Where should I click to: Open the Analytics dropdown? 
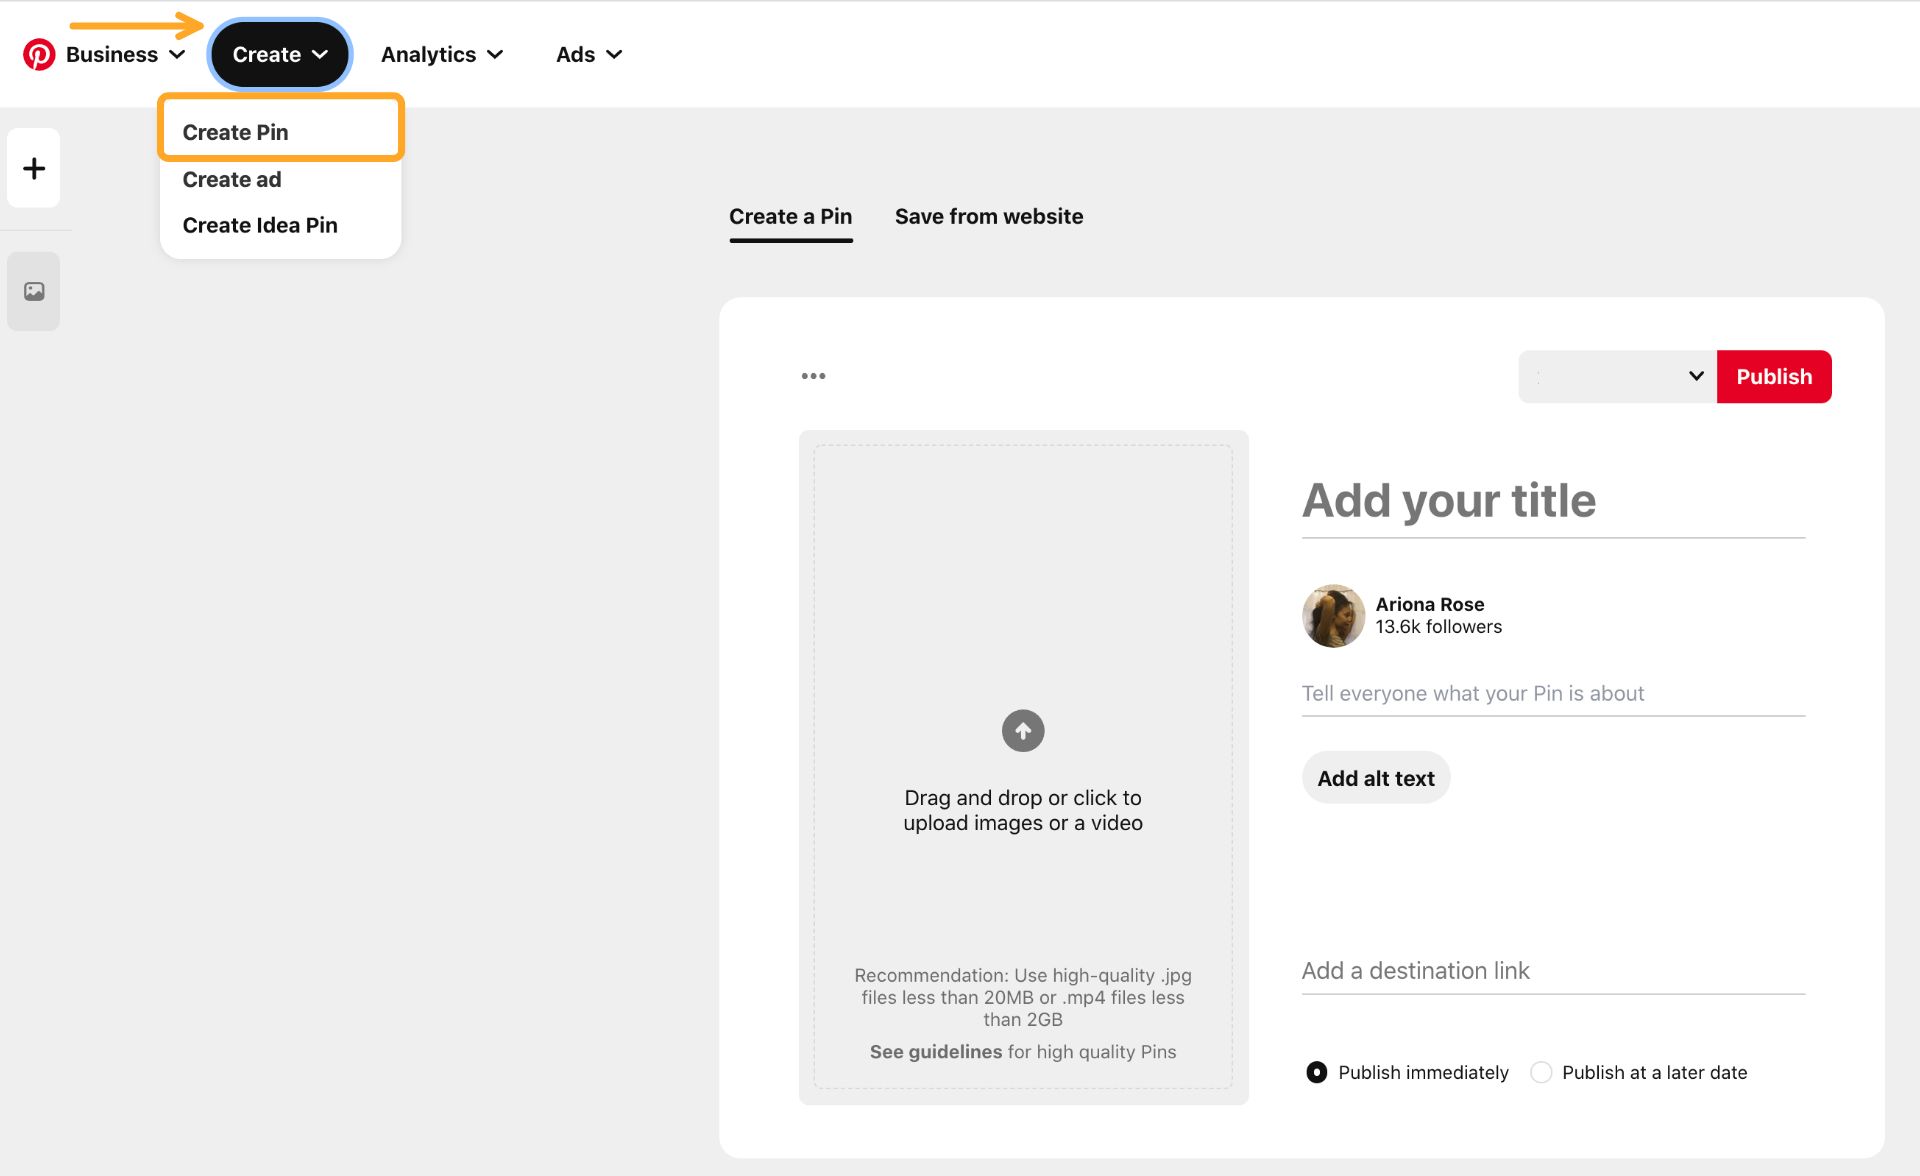point(441,54)
